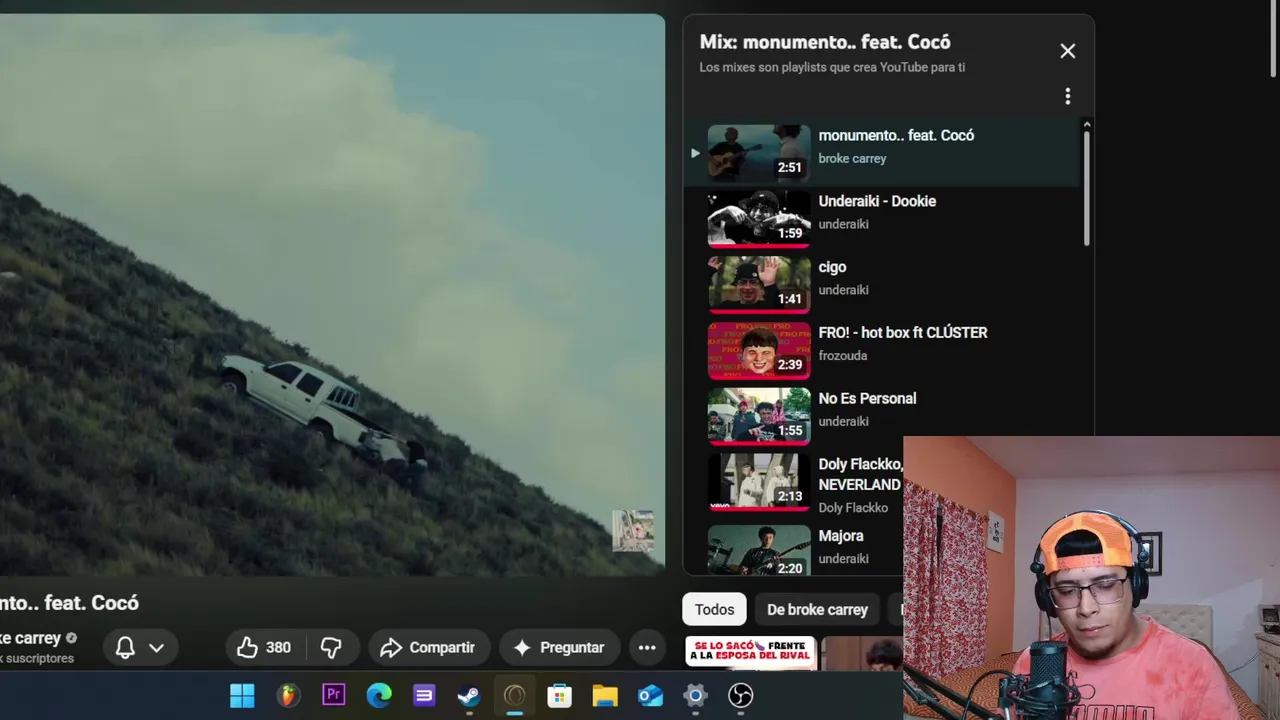This screenshot has width=1280, height=720.
Task: Click the Majora thumbnail showing 2:20
Action: click(759, 549)
